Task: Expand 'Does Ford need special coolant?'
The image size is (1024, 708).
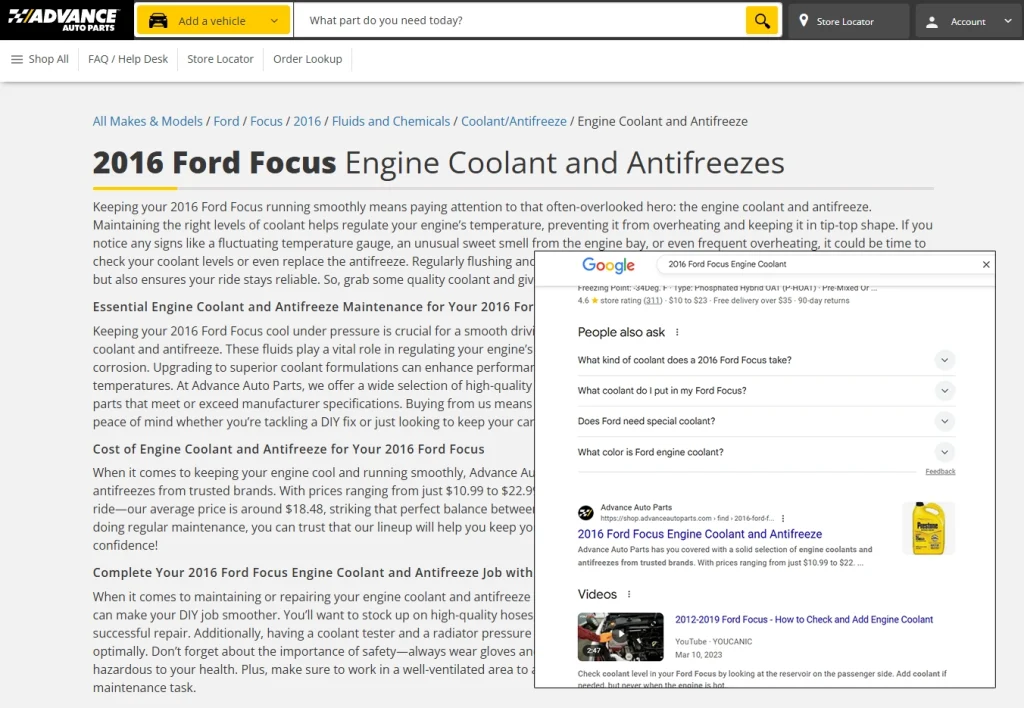Action: [x=766, y=421]
